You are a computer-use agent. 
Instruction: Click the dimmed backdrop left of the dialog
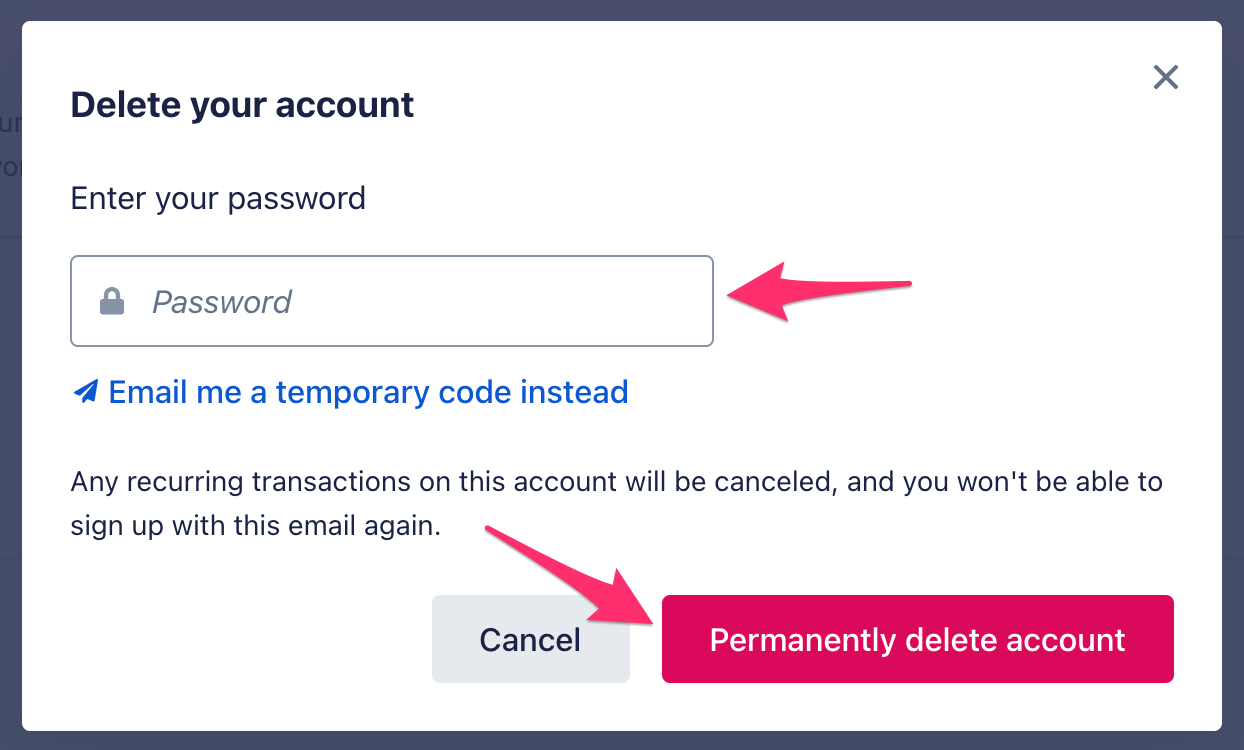pos(10,400)
